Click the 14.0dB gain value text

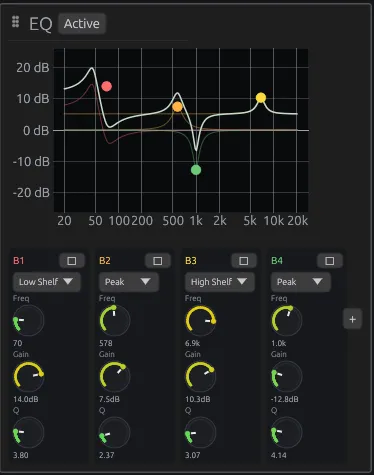(x=26, y=399)
